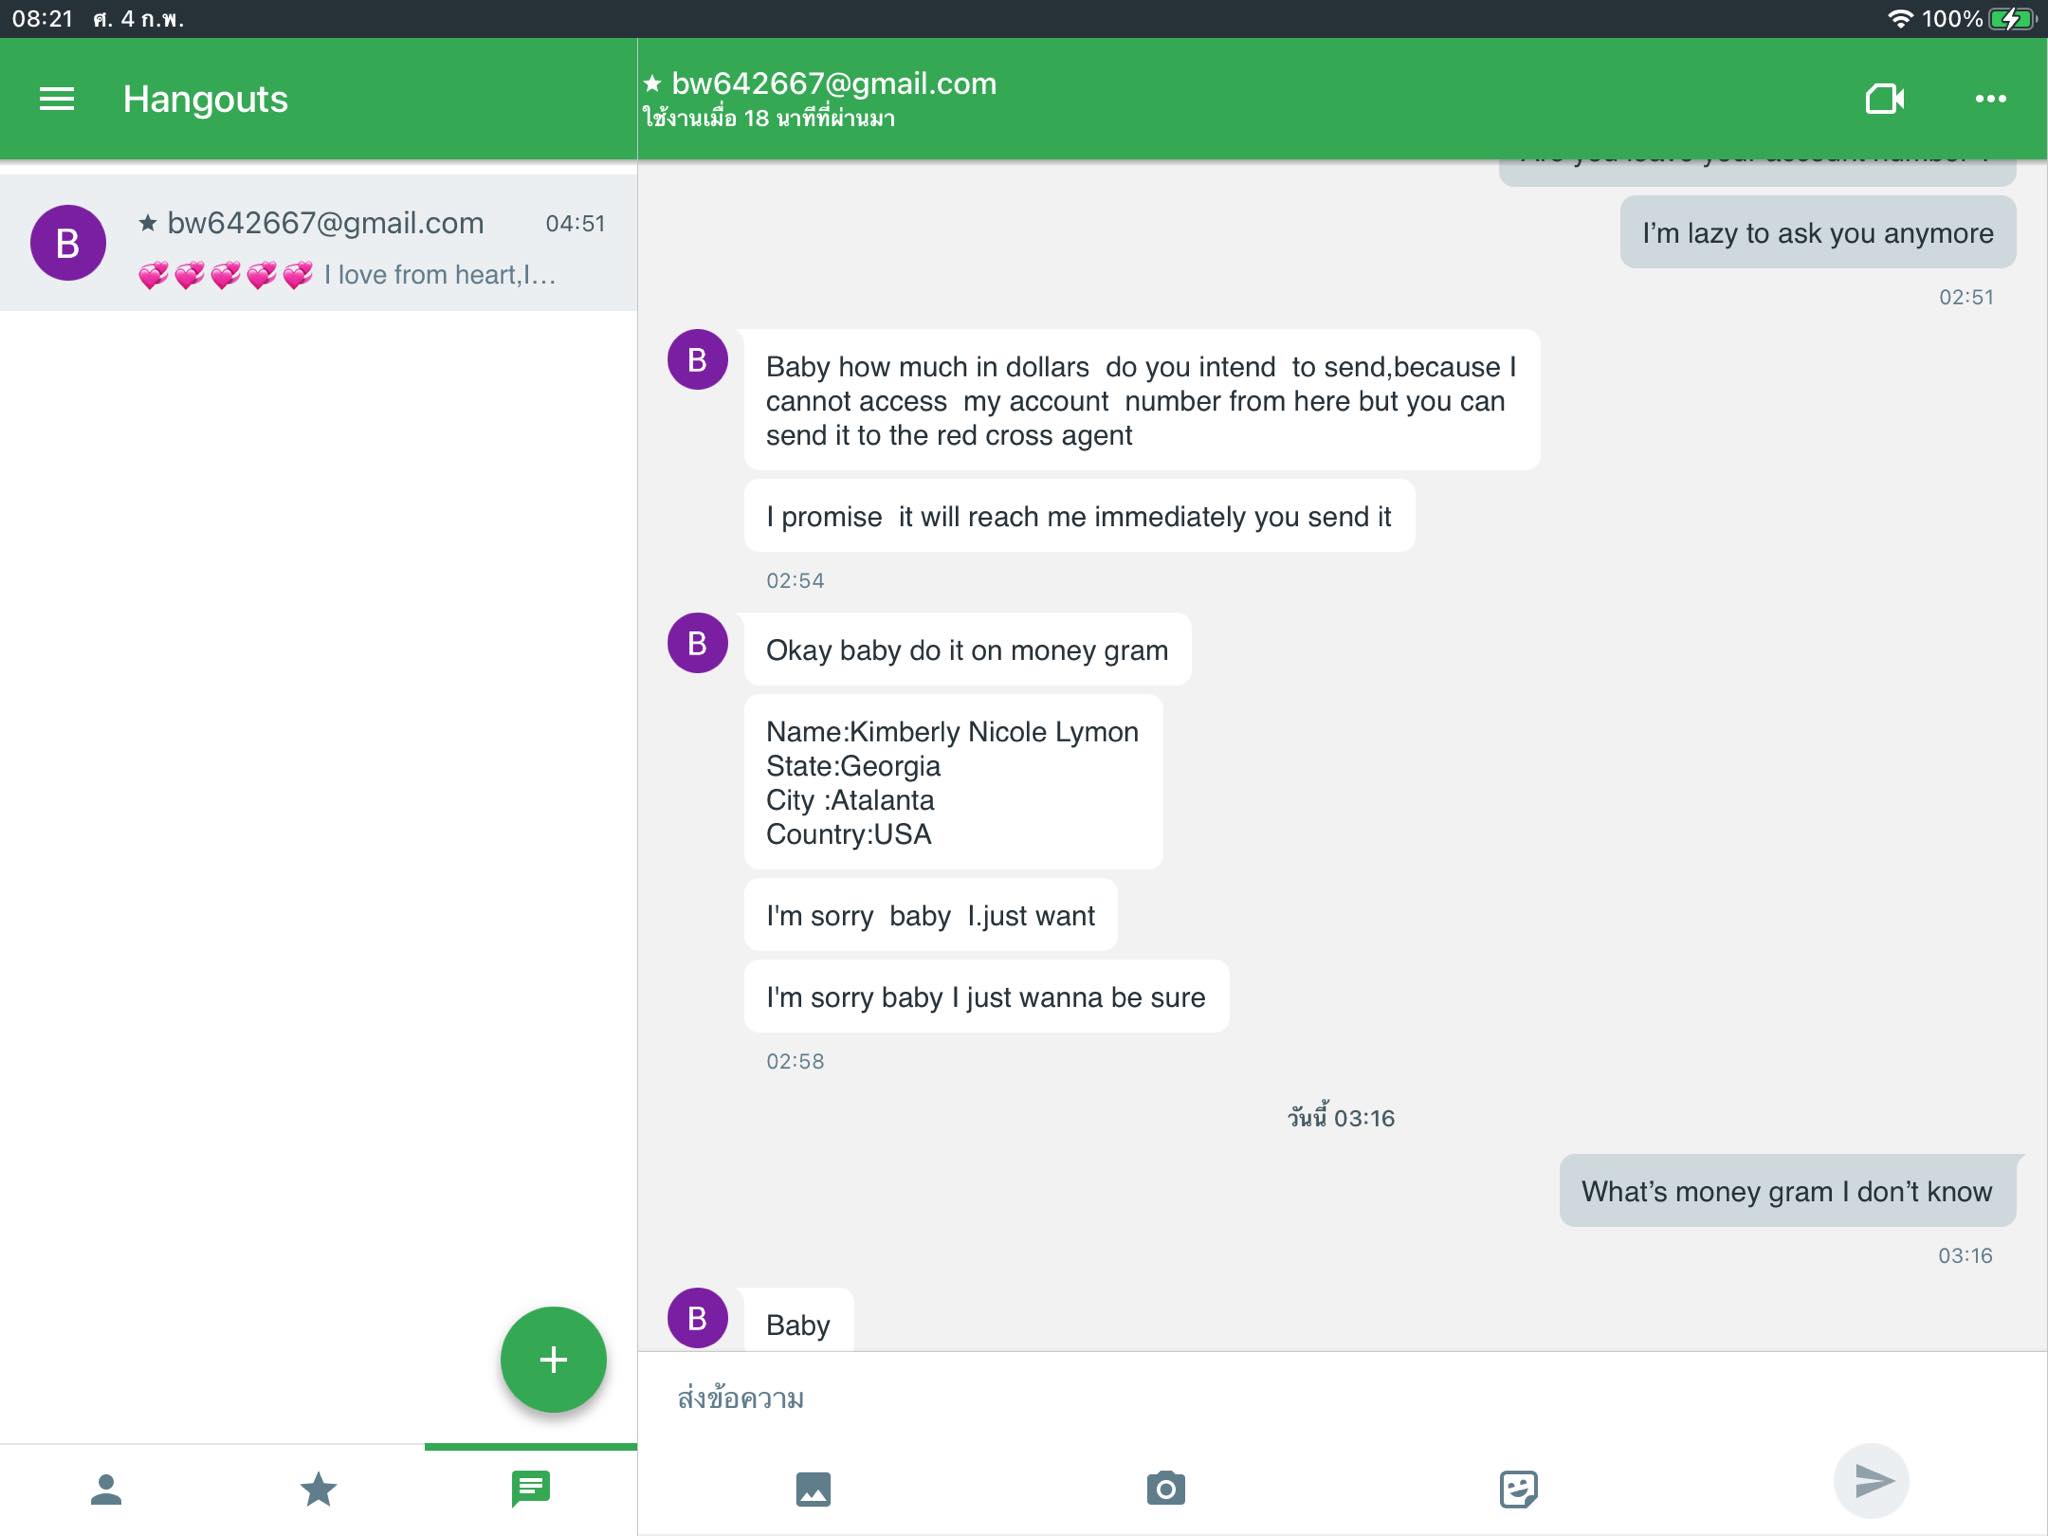This screenshot has width=2048, height=1536.
Task: Tap the วันนี้ 03:16 date separator
Action: pyautogui.click(x=1341, y=1117)
